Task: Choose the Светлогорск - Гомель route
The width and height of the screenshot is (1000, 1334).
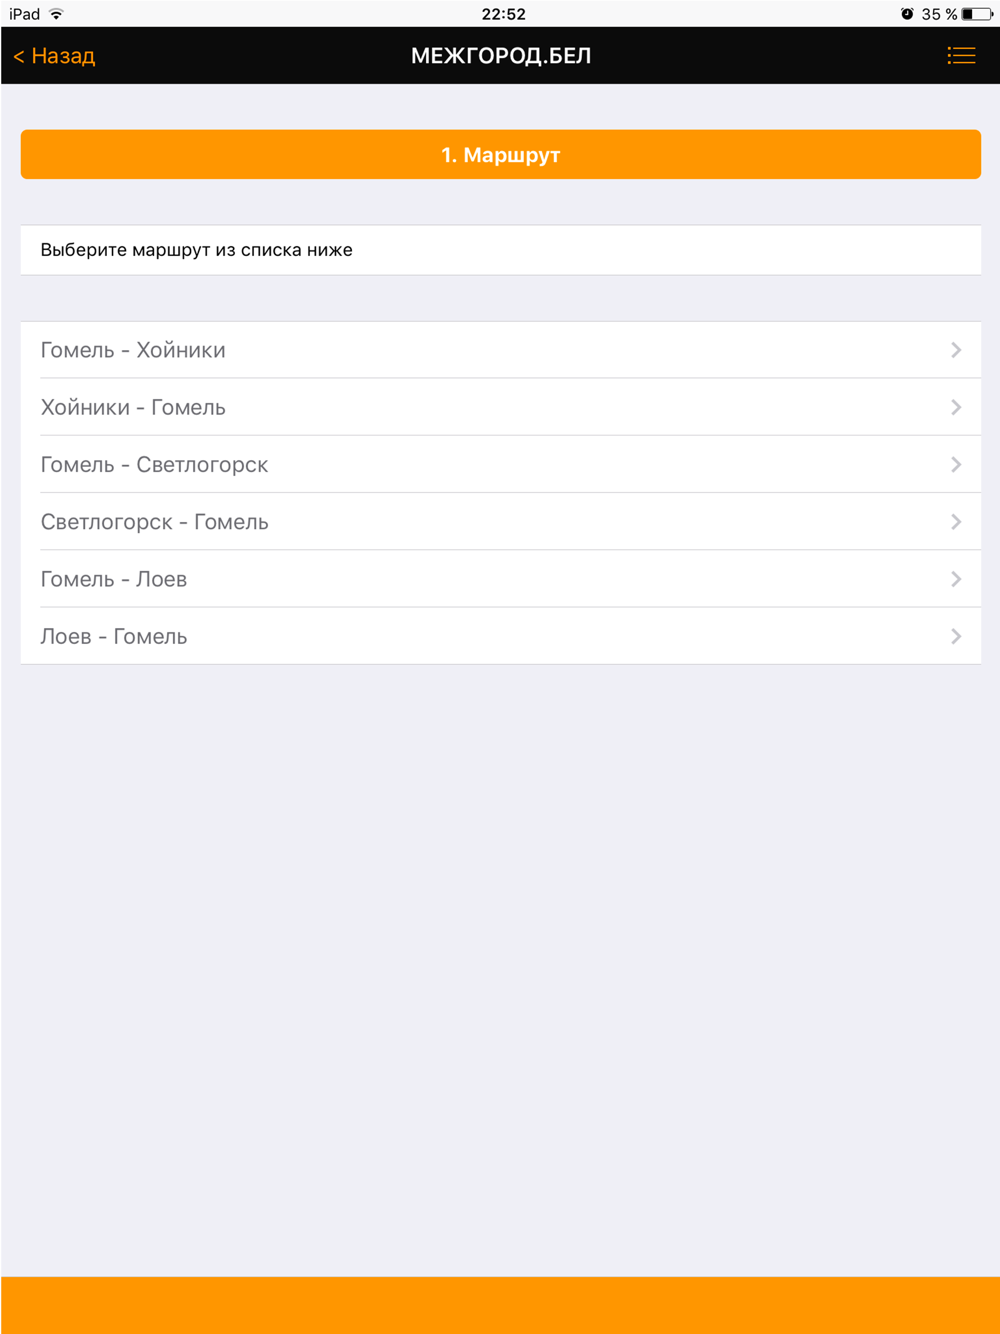Action: [500, 521]
